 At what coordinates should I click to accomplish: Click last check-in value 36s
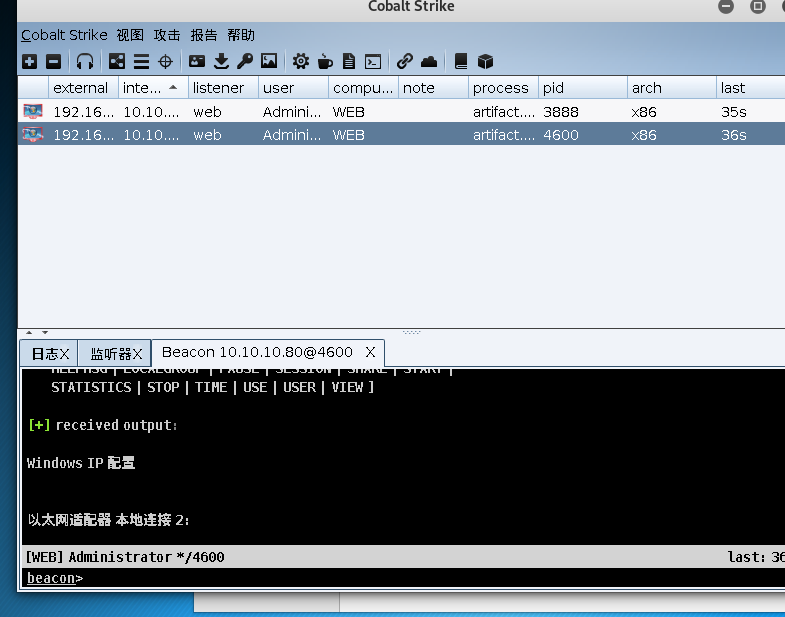[x=733, y=135]
